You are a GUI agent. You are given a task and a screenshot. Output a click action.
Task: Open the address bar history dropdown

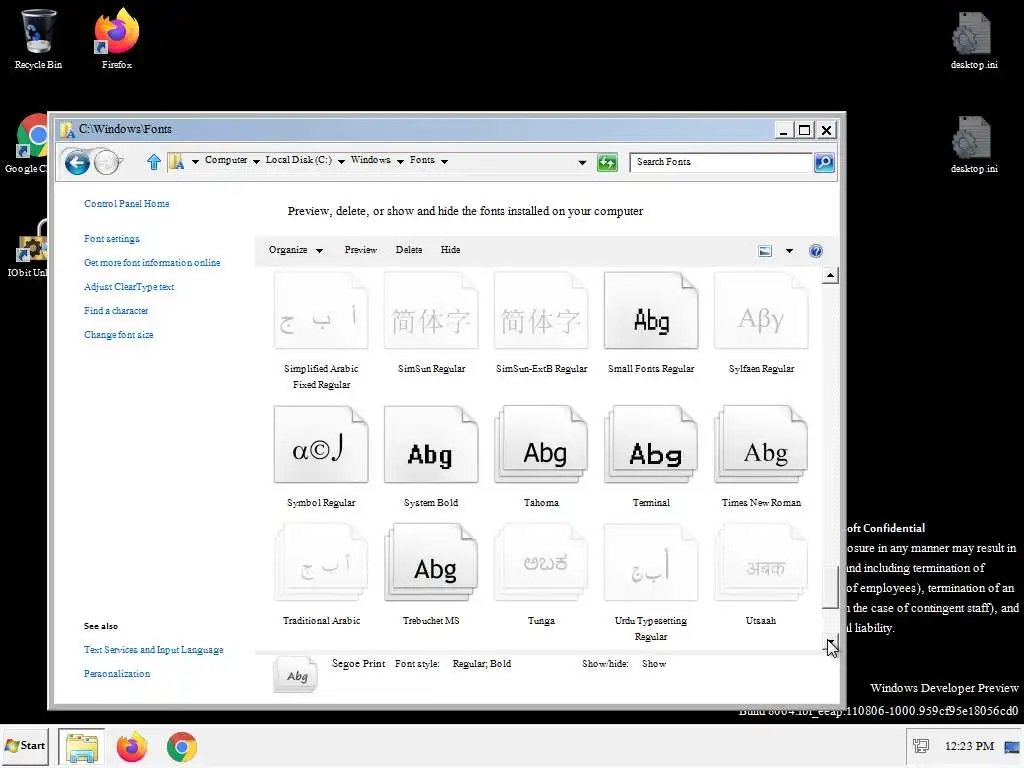[x=582, y=163]
